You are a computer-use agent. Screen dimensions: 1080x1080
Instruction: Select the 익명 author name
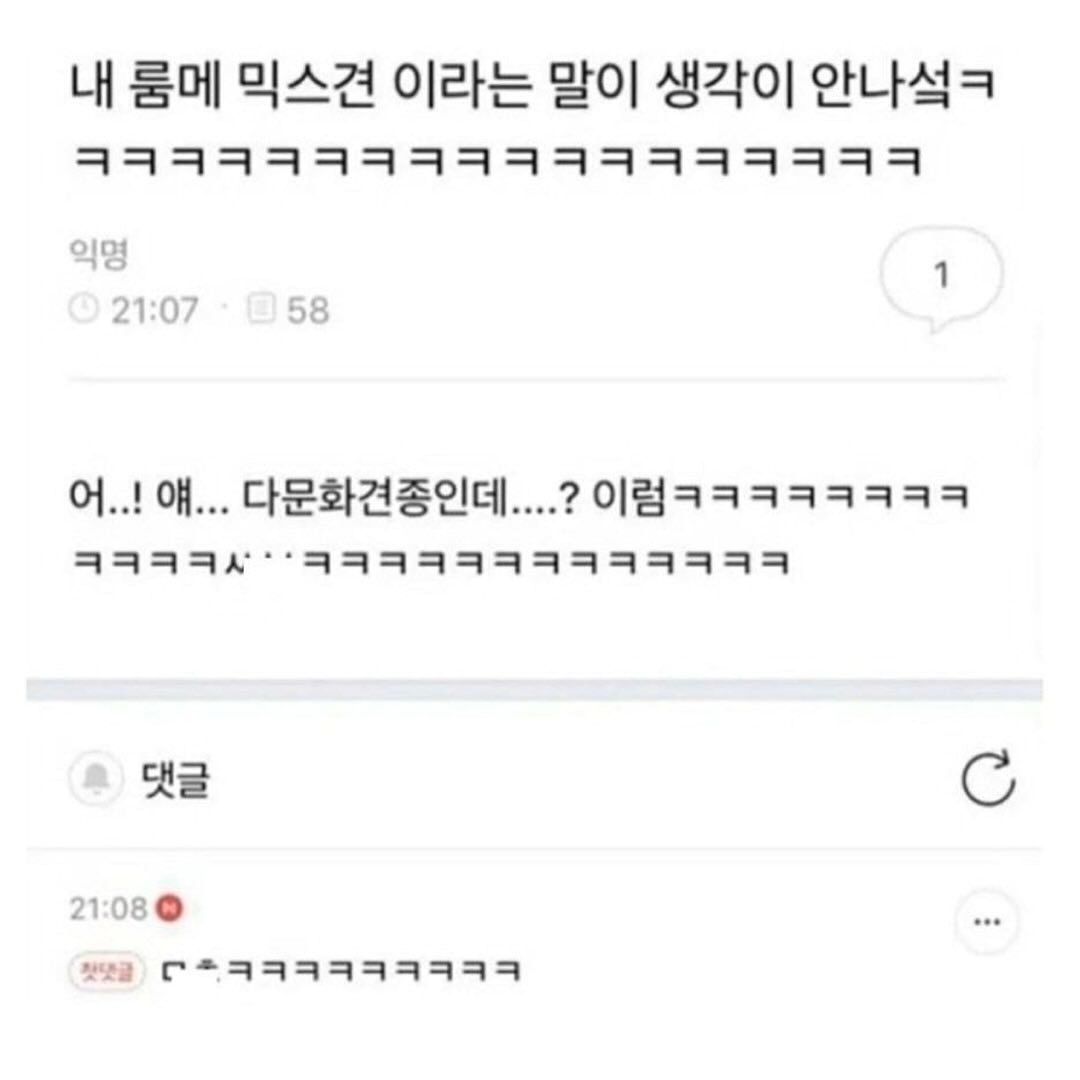pos(98,255)
